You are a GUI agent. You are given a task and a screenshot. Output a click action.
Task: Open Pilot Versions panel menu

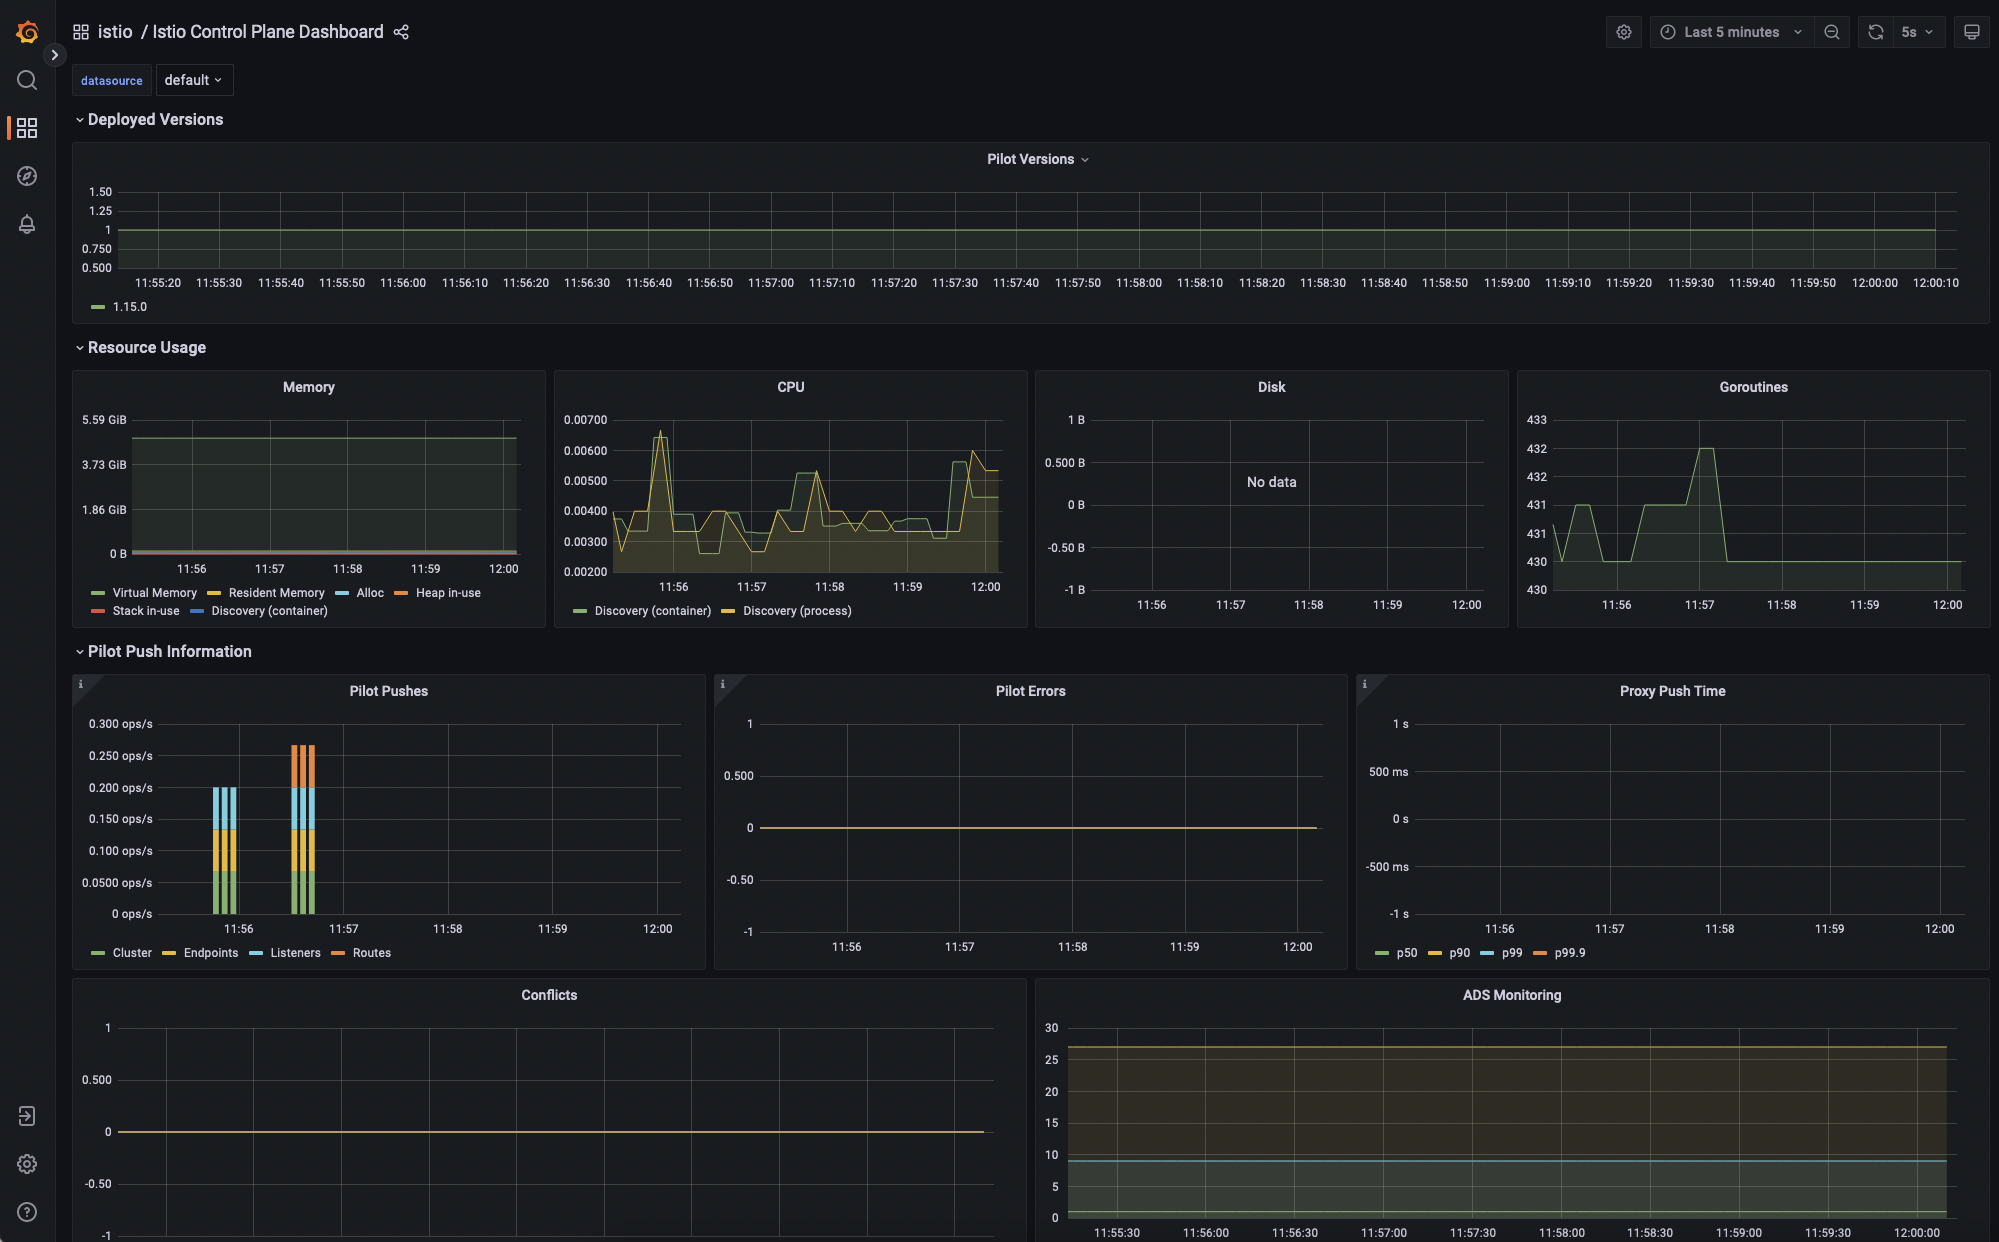[x=1037, y=159]
